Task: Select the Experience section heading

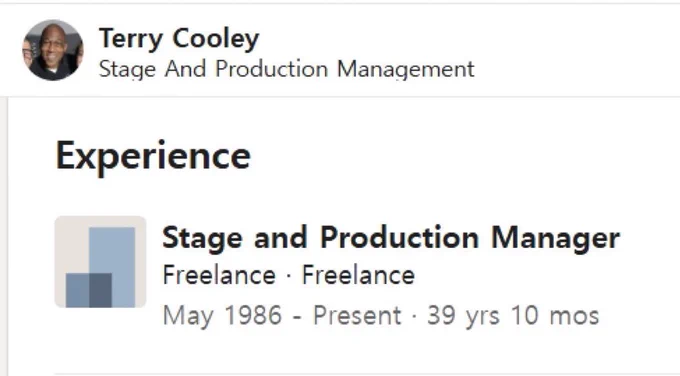Action: (153, 156)
